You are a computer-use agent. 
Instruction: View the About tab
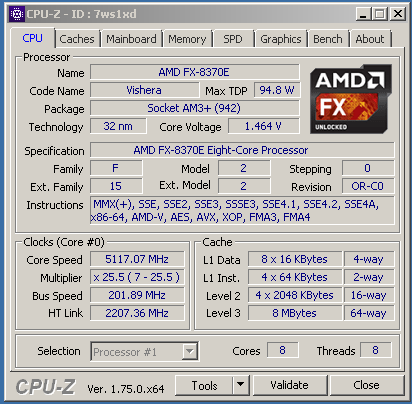[x=370, y=39]
